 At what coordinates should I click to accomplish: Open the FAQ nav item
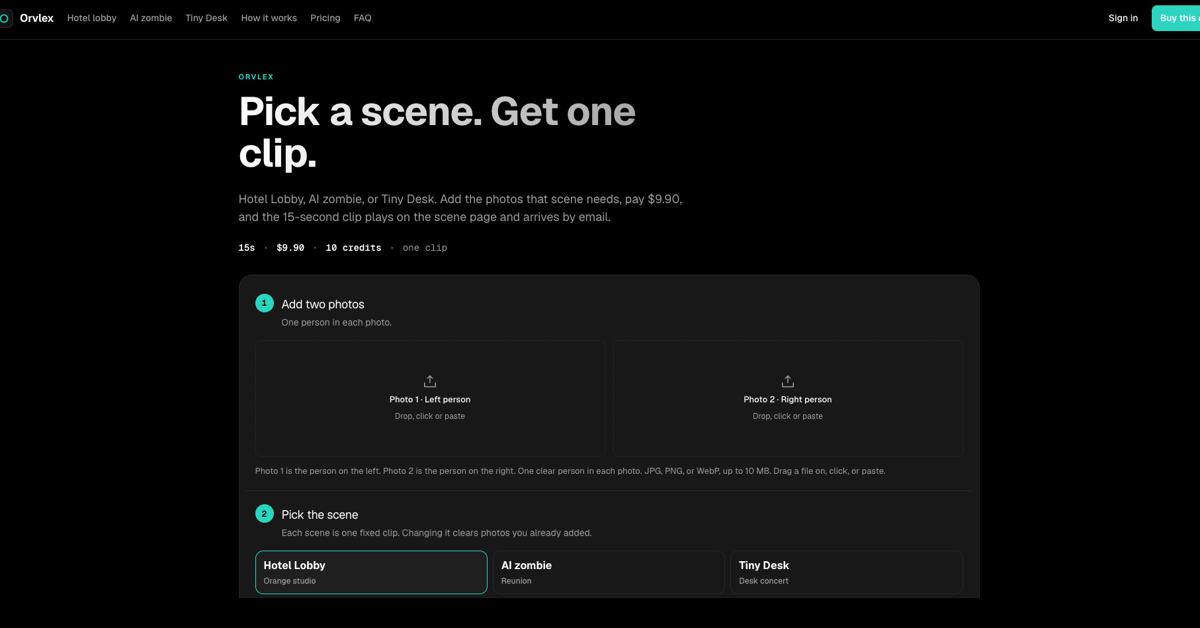[x=363, y=18]
